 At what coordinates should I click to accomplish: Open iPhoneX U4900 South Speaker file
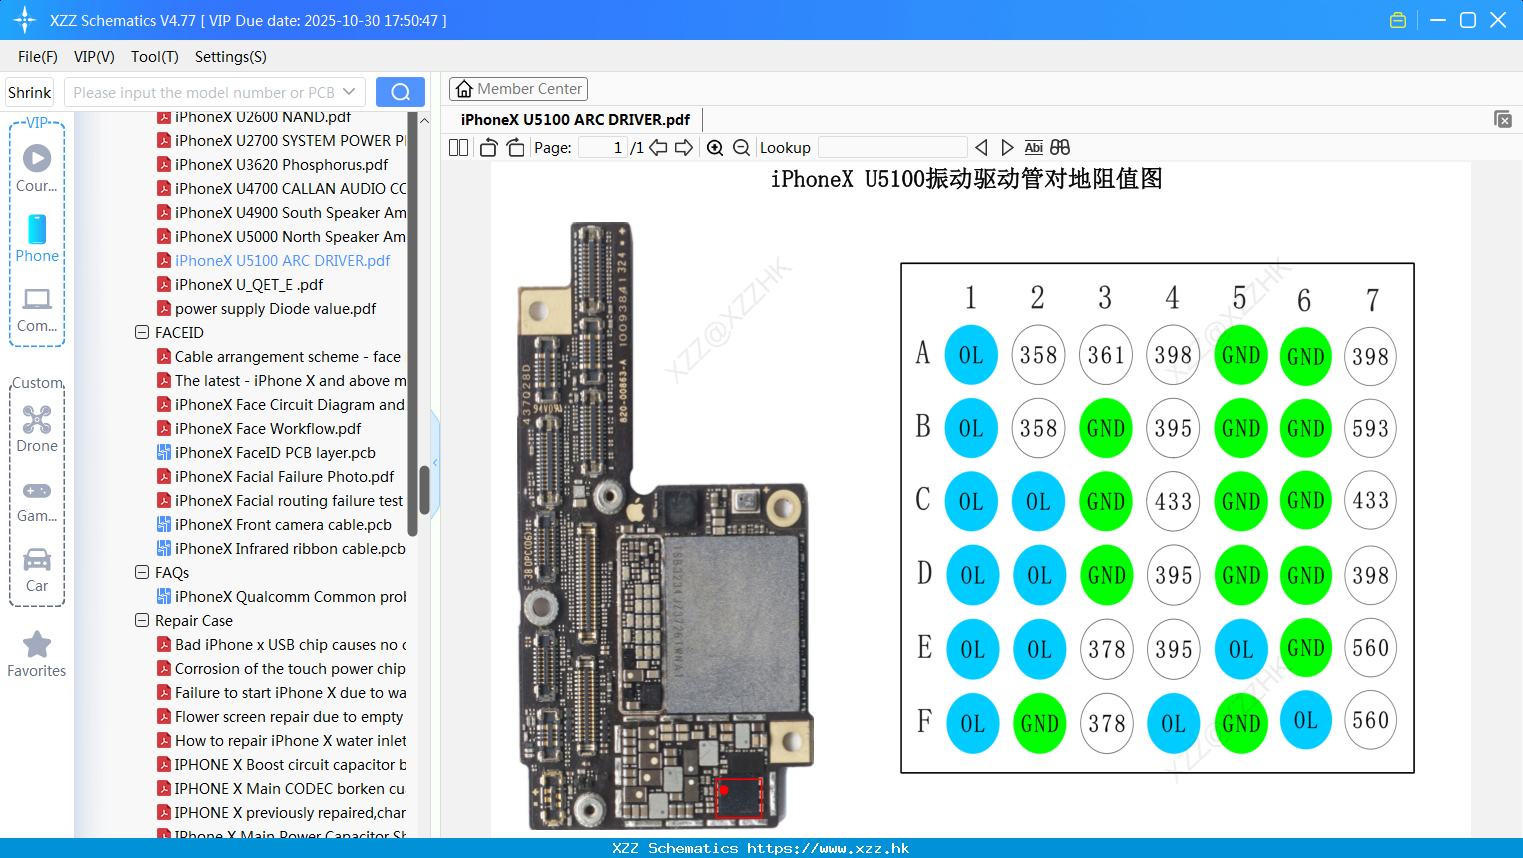290,212
